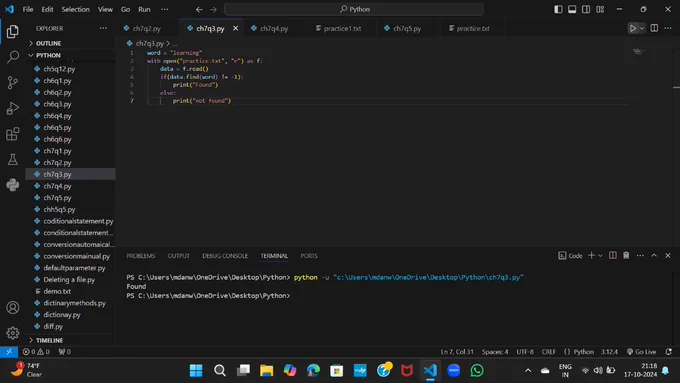Open Source Control view

tap(13, 82)
